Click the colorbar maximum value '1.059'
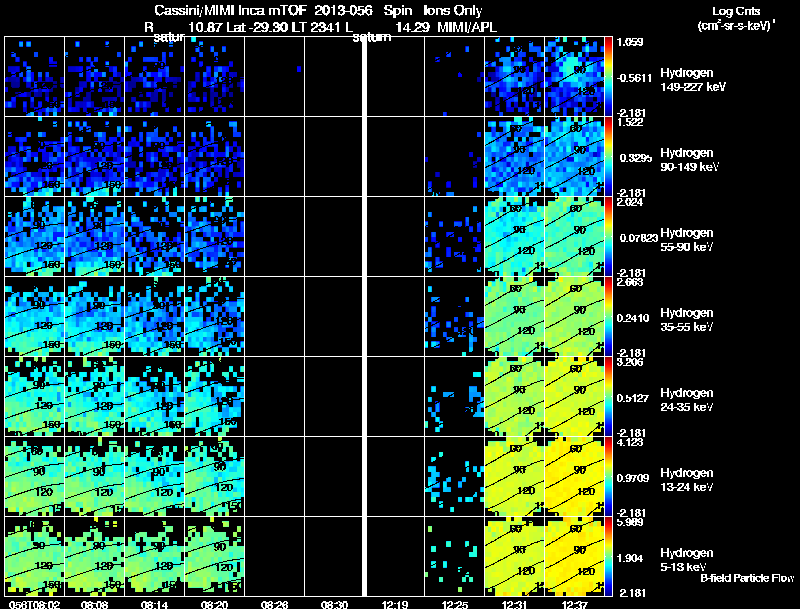800x609 pixels. click(630, 42)
